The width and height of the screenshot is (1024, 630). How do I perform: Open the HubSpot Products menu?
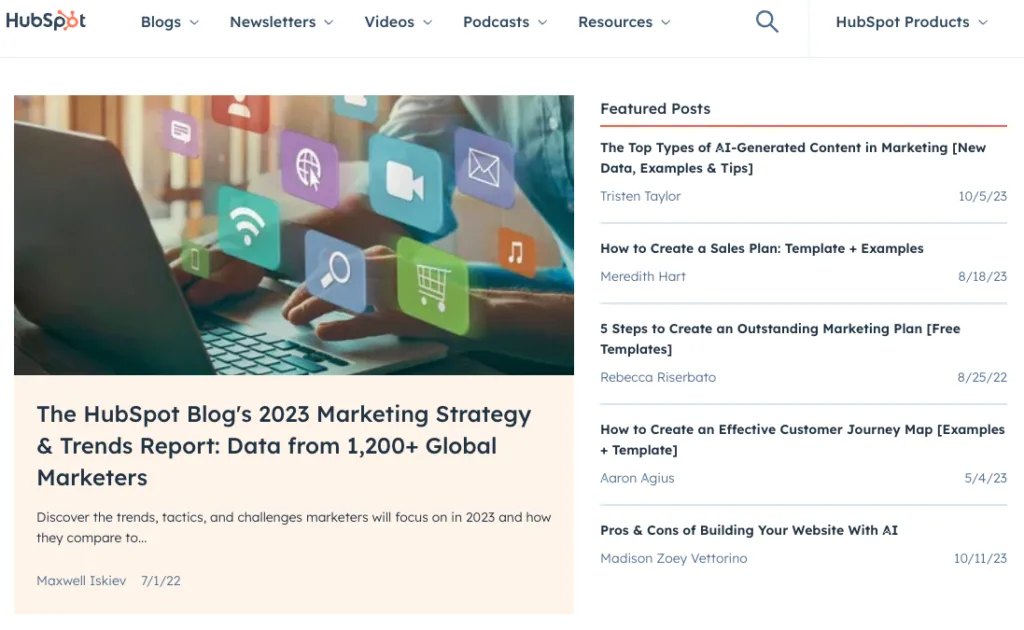902,22
